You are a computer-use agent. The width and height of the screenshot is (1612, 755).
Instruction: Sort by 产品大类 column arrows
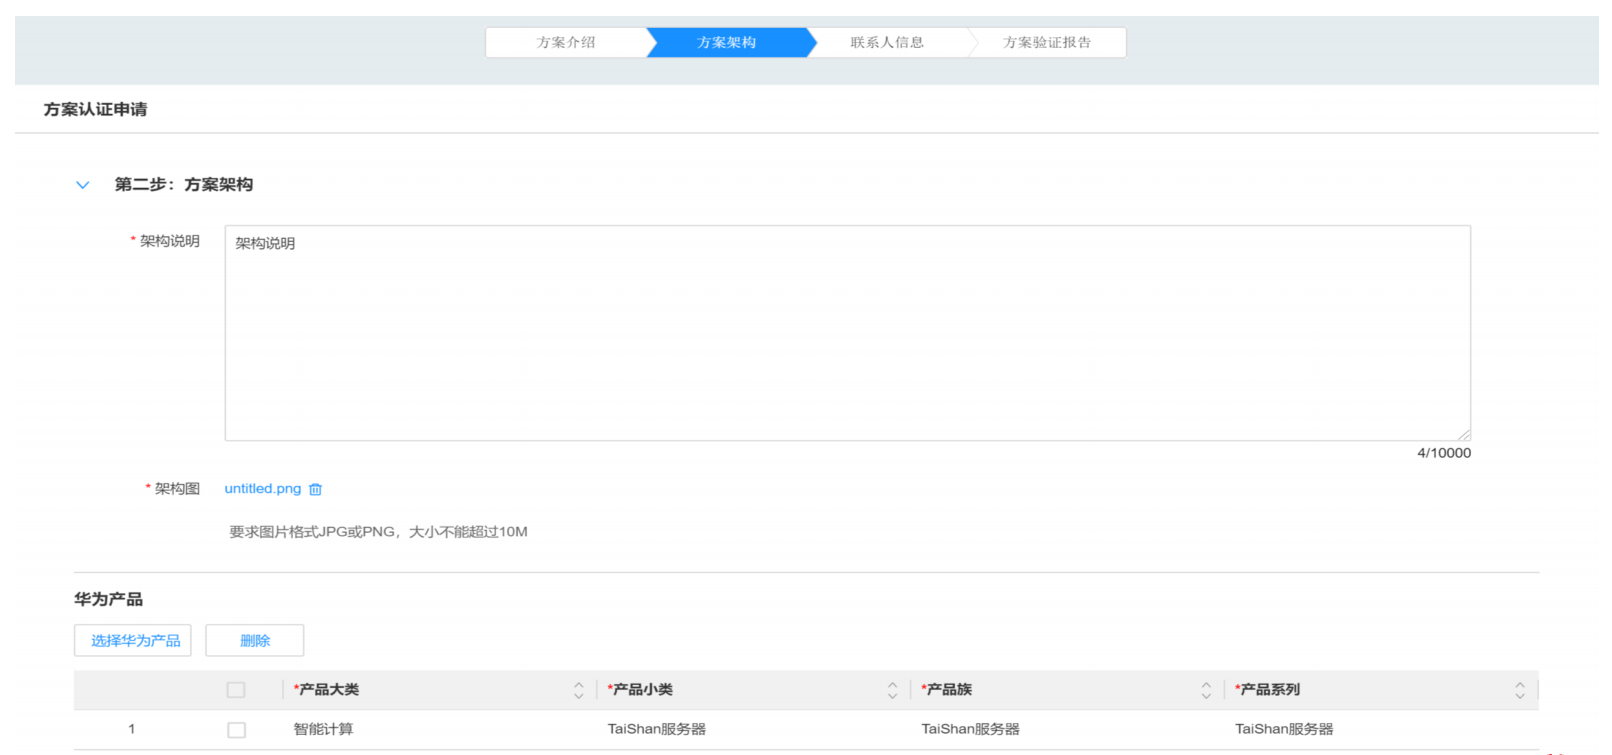(578, 690)
